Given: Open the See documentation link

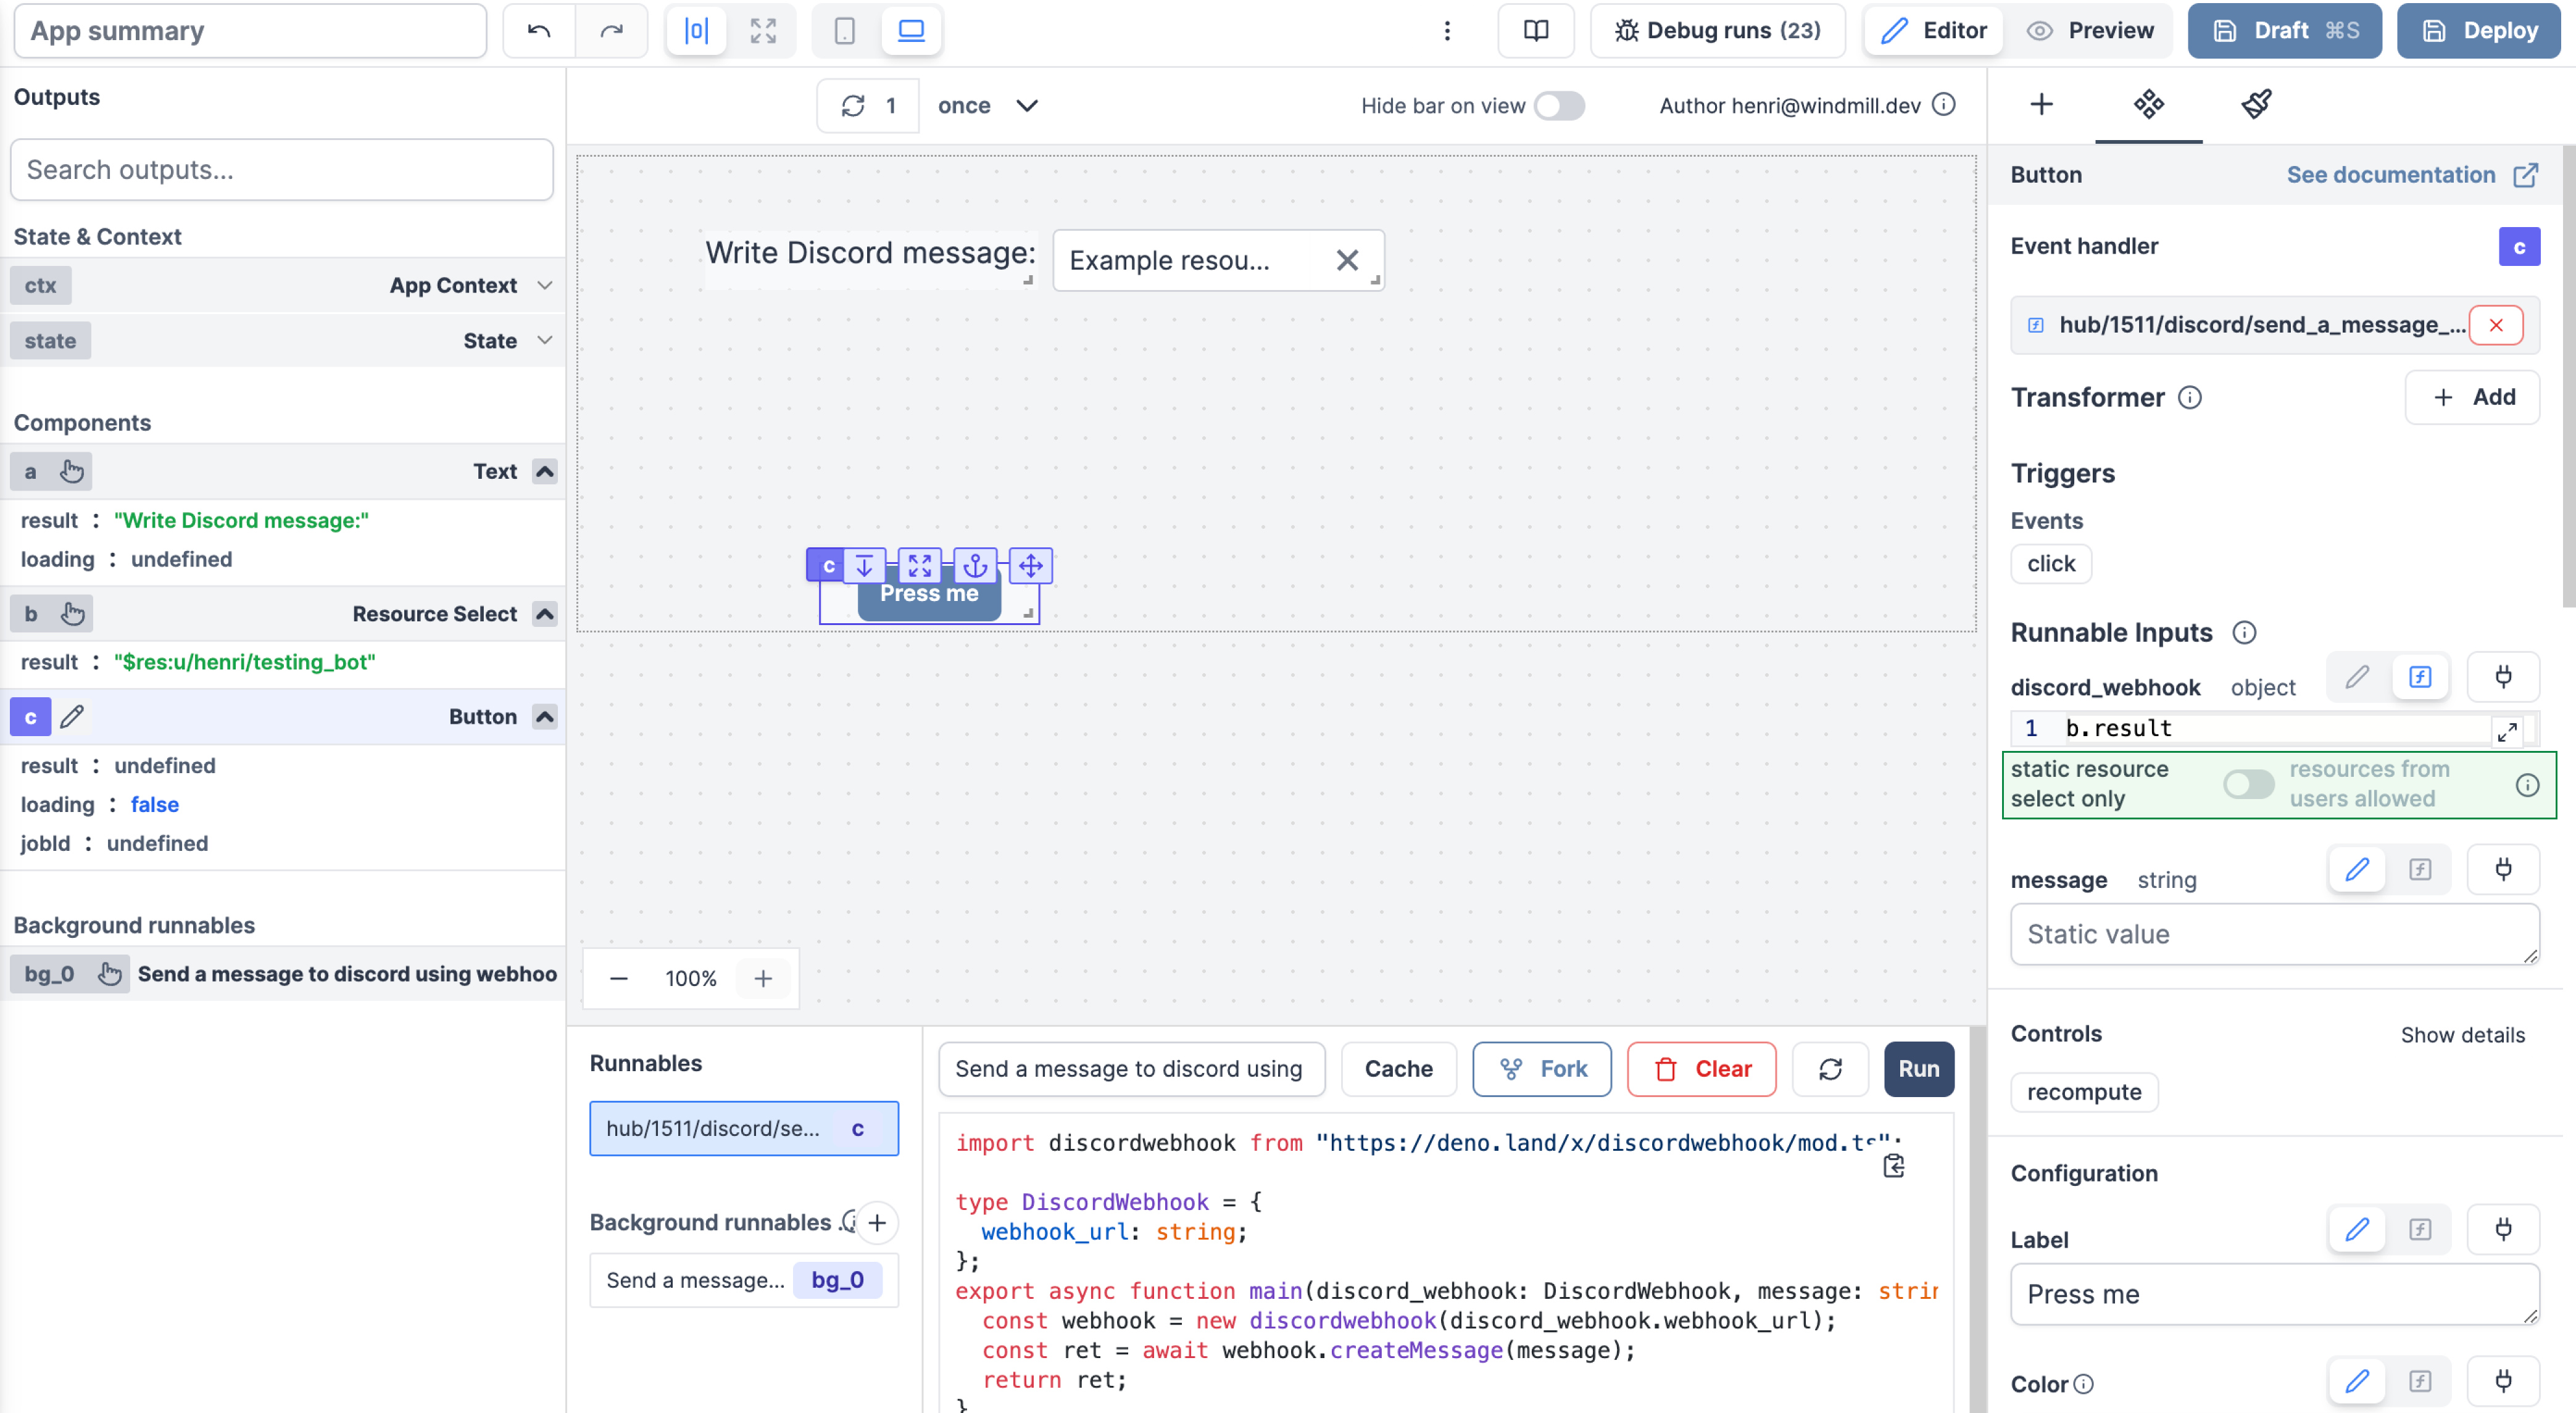Looking at the screenshot, I should point(2411,175).
